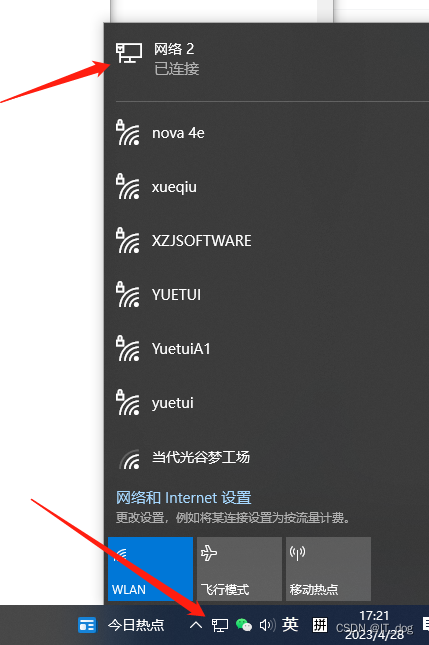Click the speaker volume tray icon
The width and height of the screenshot is (429, 645).
(267, 625)
